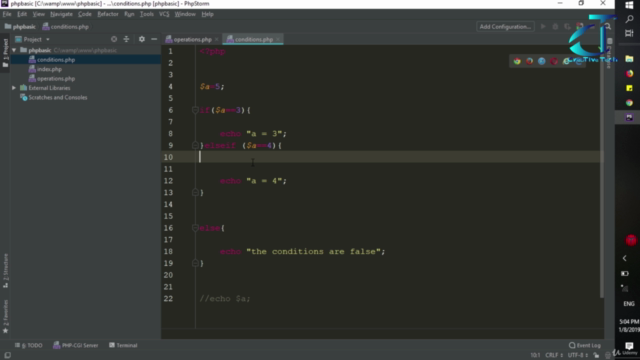Open the PHP-CGI Server tool window

tap(76, 345)
